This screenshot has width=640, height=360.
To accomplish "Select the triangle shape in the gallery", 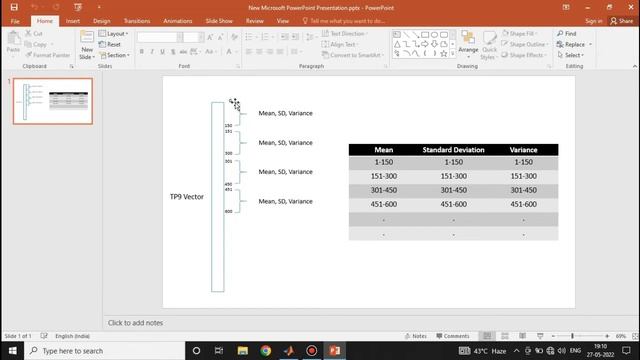I will point(397,44).
